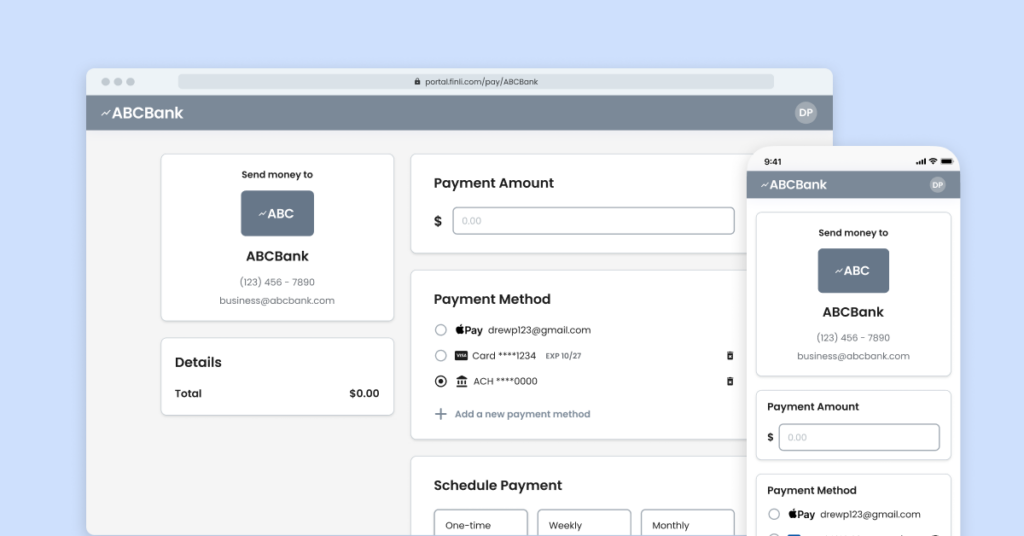Click the mobile battery status icon
The image size is (1024, 536).
(946, 161)
